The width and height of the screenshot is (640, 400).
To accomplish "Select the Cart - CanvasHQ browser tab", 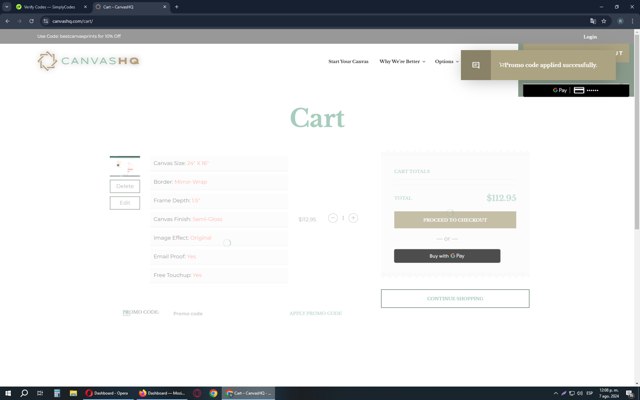I will pyautogui.click(x=127, y=7).
